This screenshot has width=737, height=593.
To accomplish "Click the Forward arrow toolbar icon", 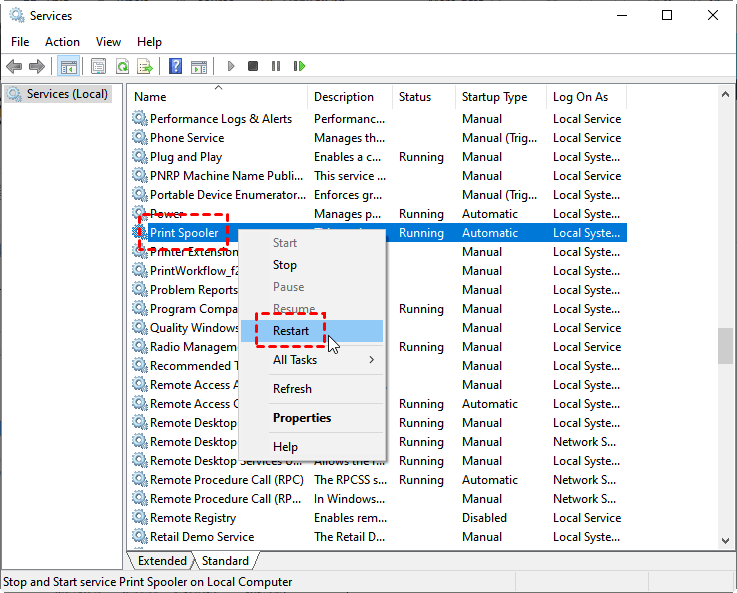I will (x=37, y=66).
